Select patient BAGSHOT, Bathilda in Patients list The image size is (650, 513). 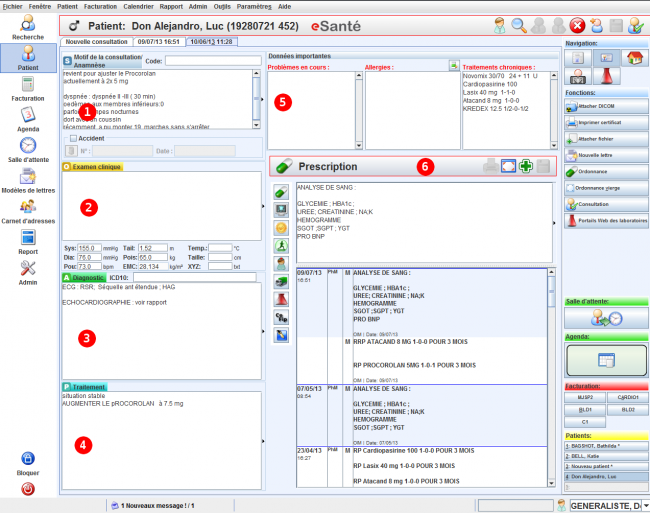[605, 447]
